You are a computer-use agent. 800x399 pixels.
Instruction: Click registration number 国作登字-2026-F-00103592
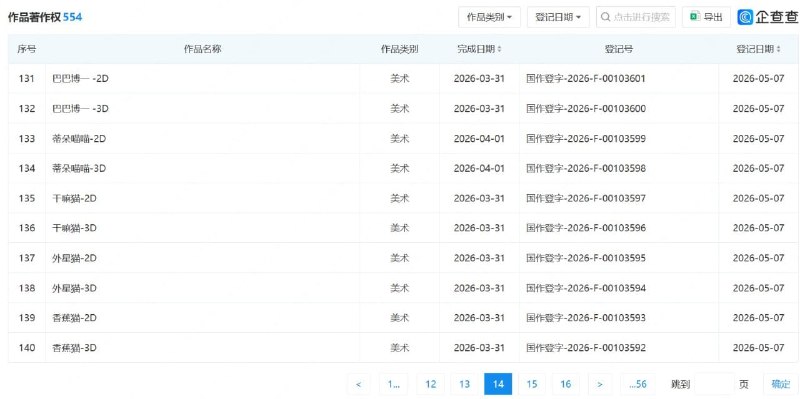pyautogui.click(x=586, y=348)
